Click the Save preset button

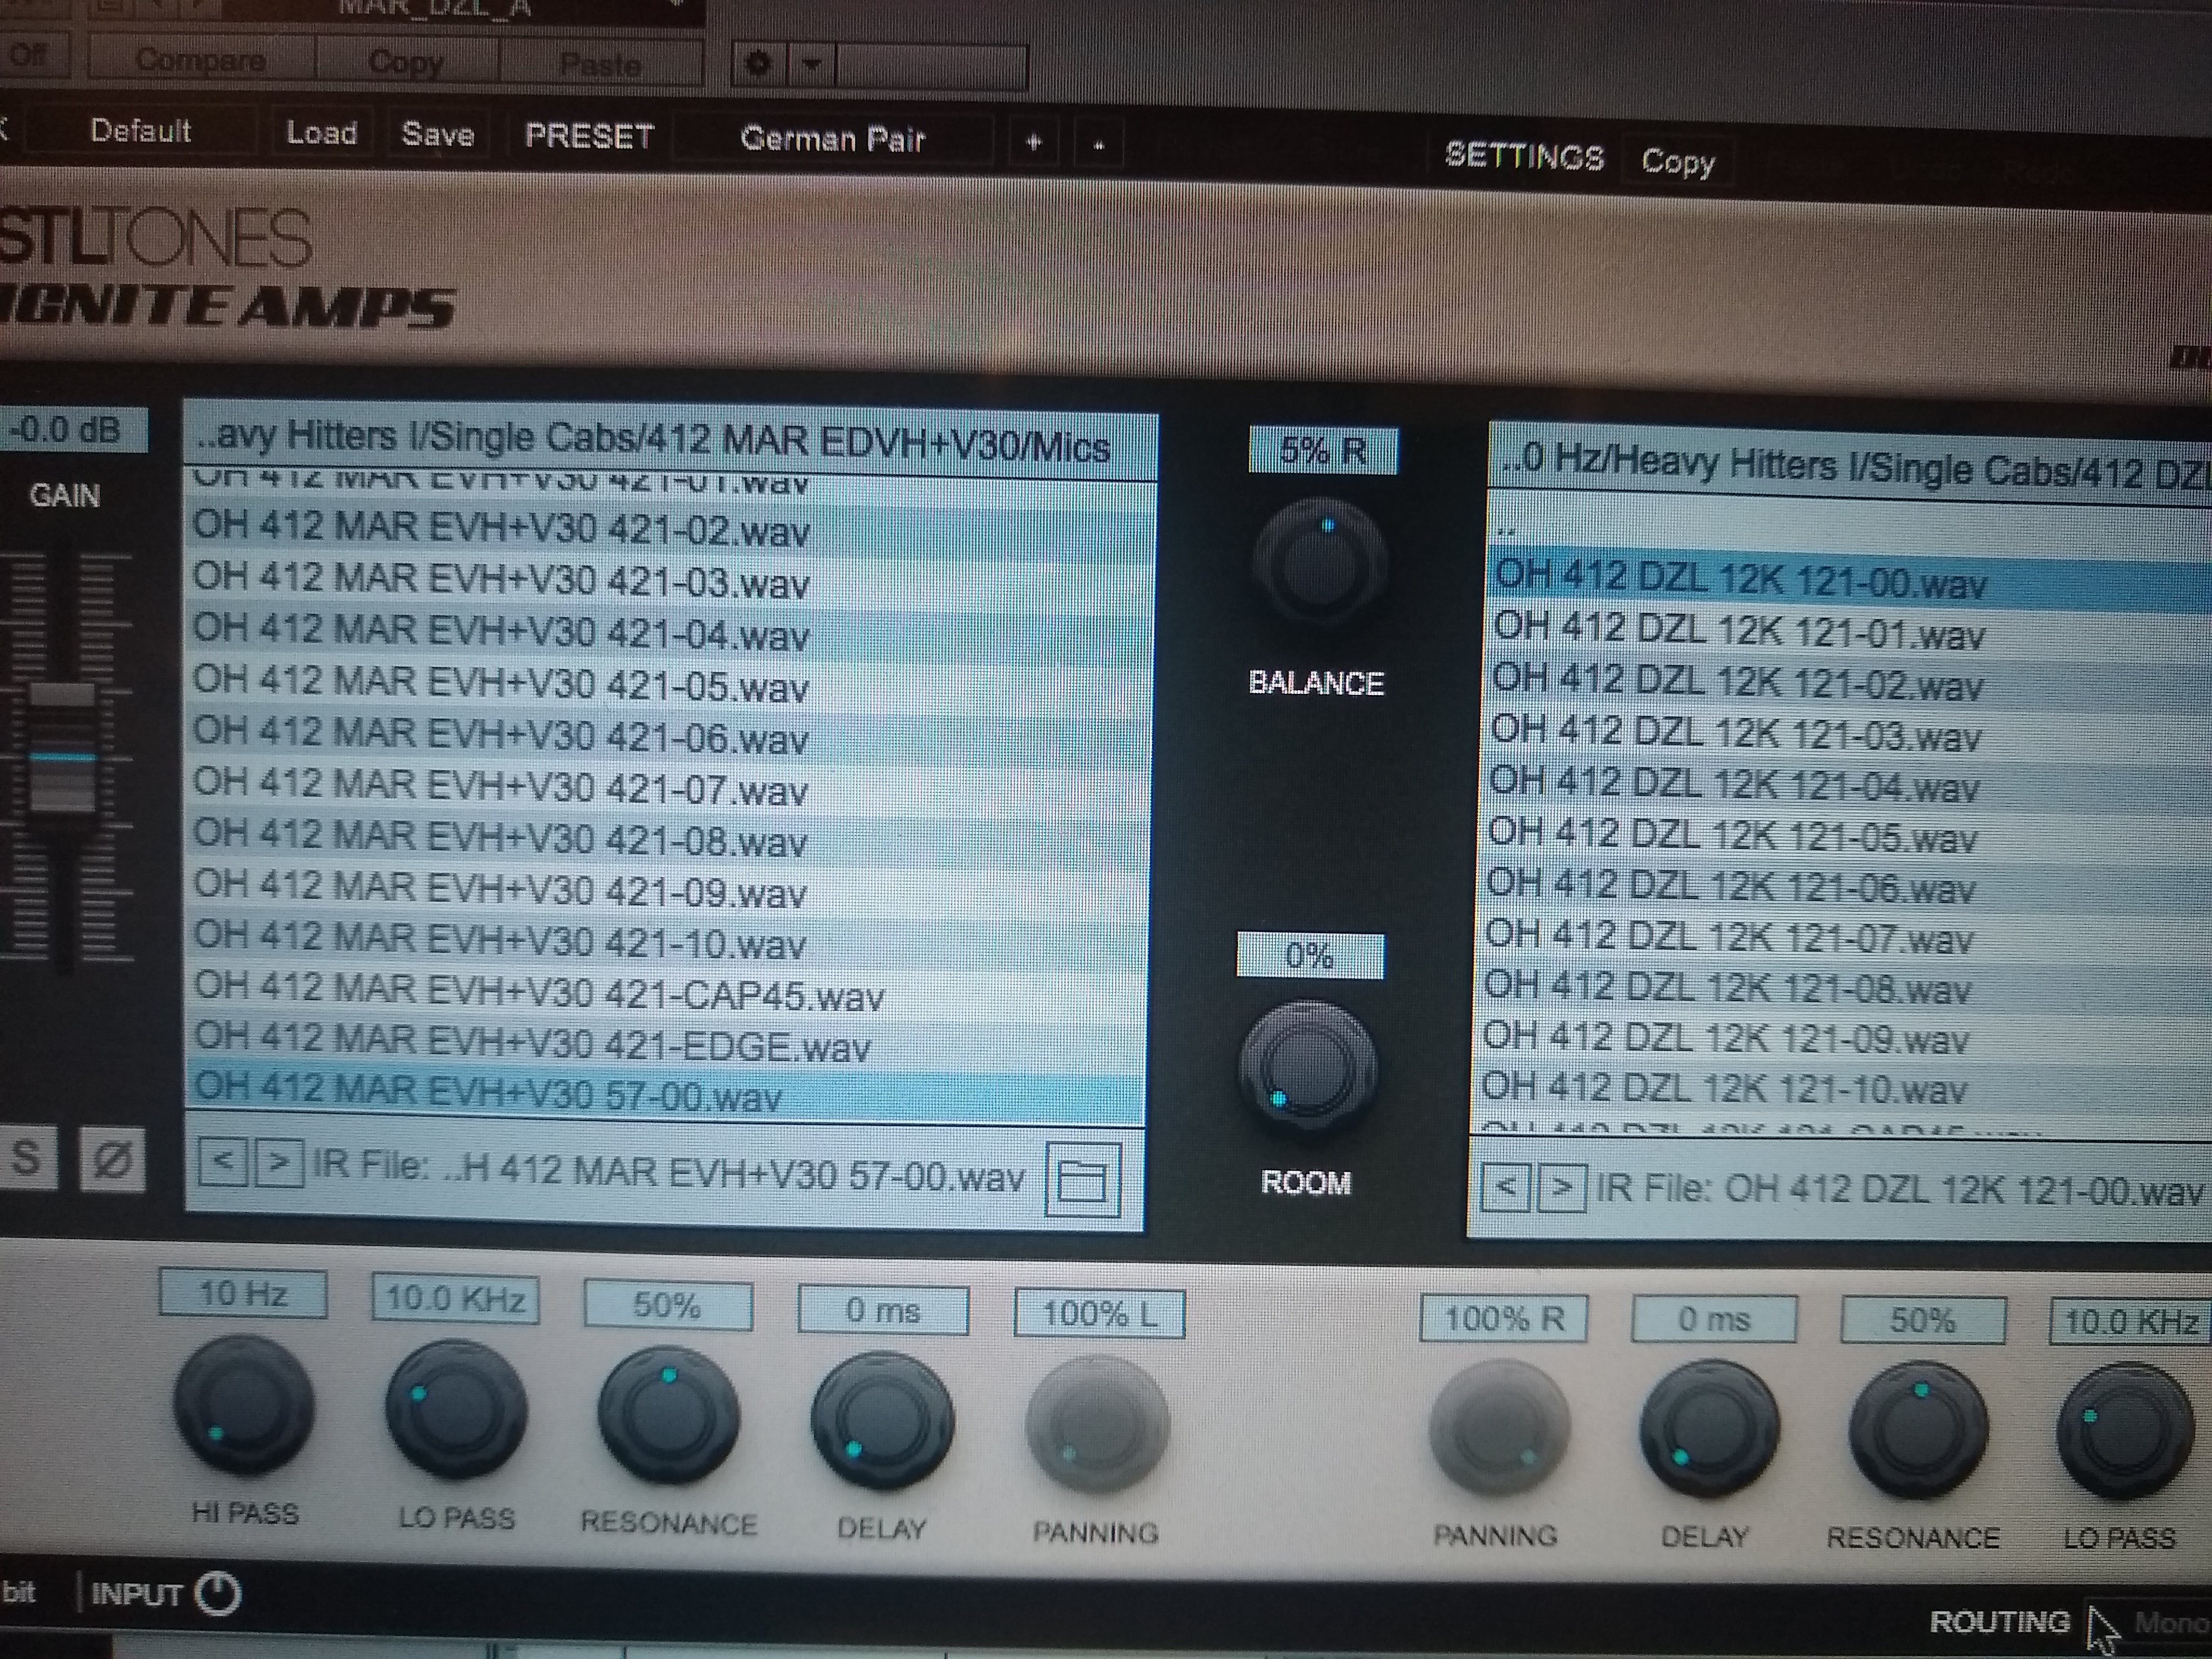[438, 135]
